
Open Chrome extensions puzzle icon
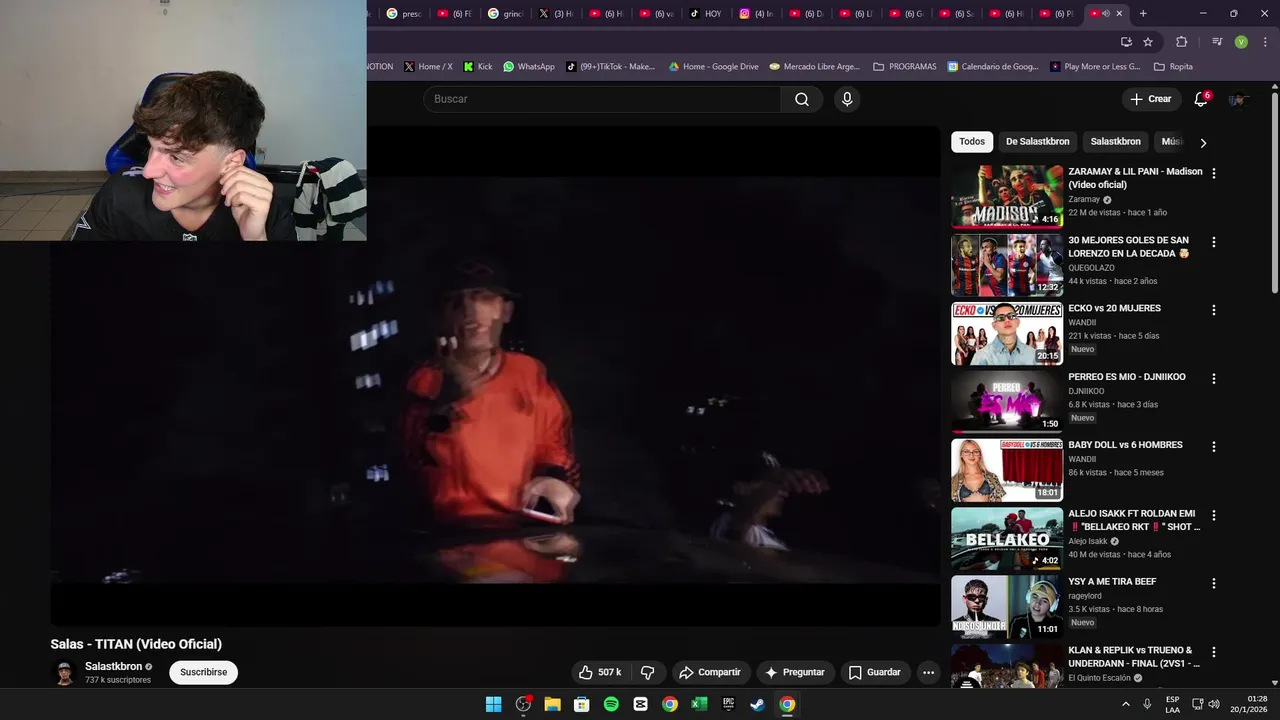(1181, 42)
